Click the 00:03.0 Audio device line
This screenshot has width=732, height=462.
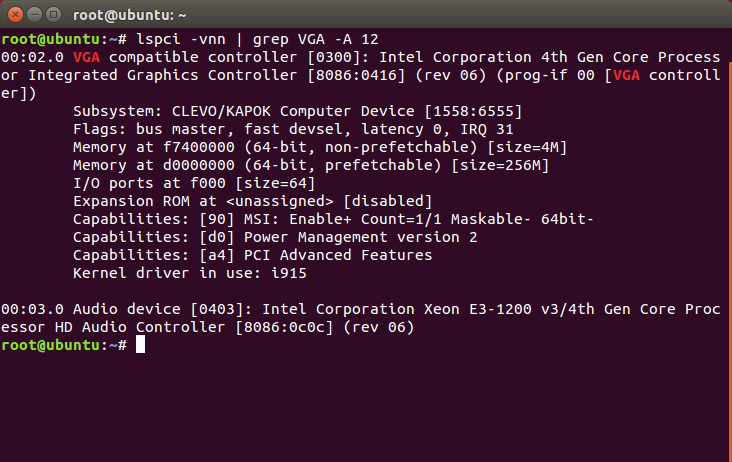point(361,318)
